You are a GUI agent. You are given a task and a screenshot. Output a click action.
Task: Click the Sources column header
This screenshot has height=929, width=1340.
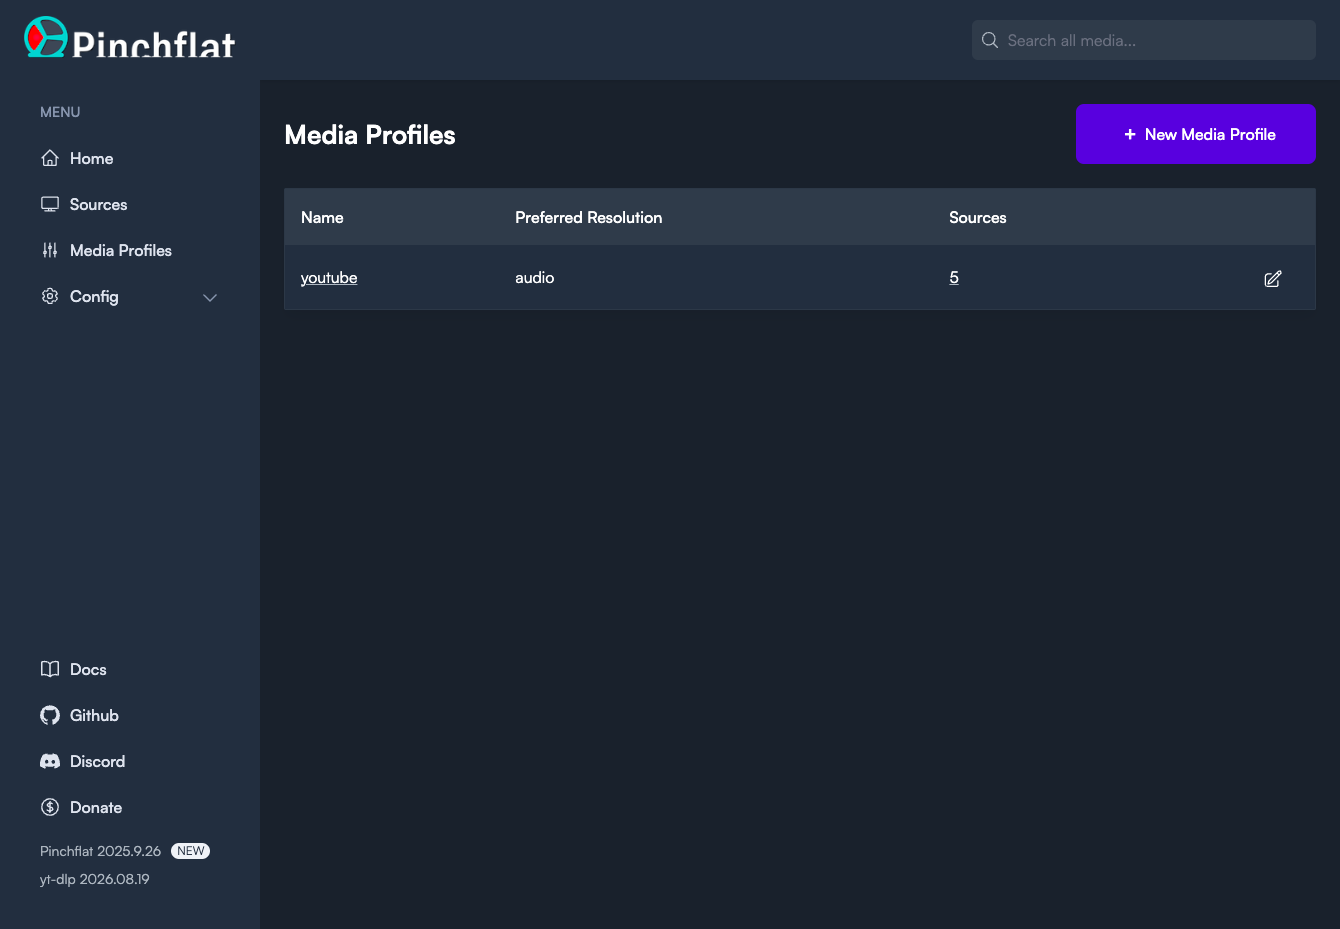(978, 217)
